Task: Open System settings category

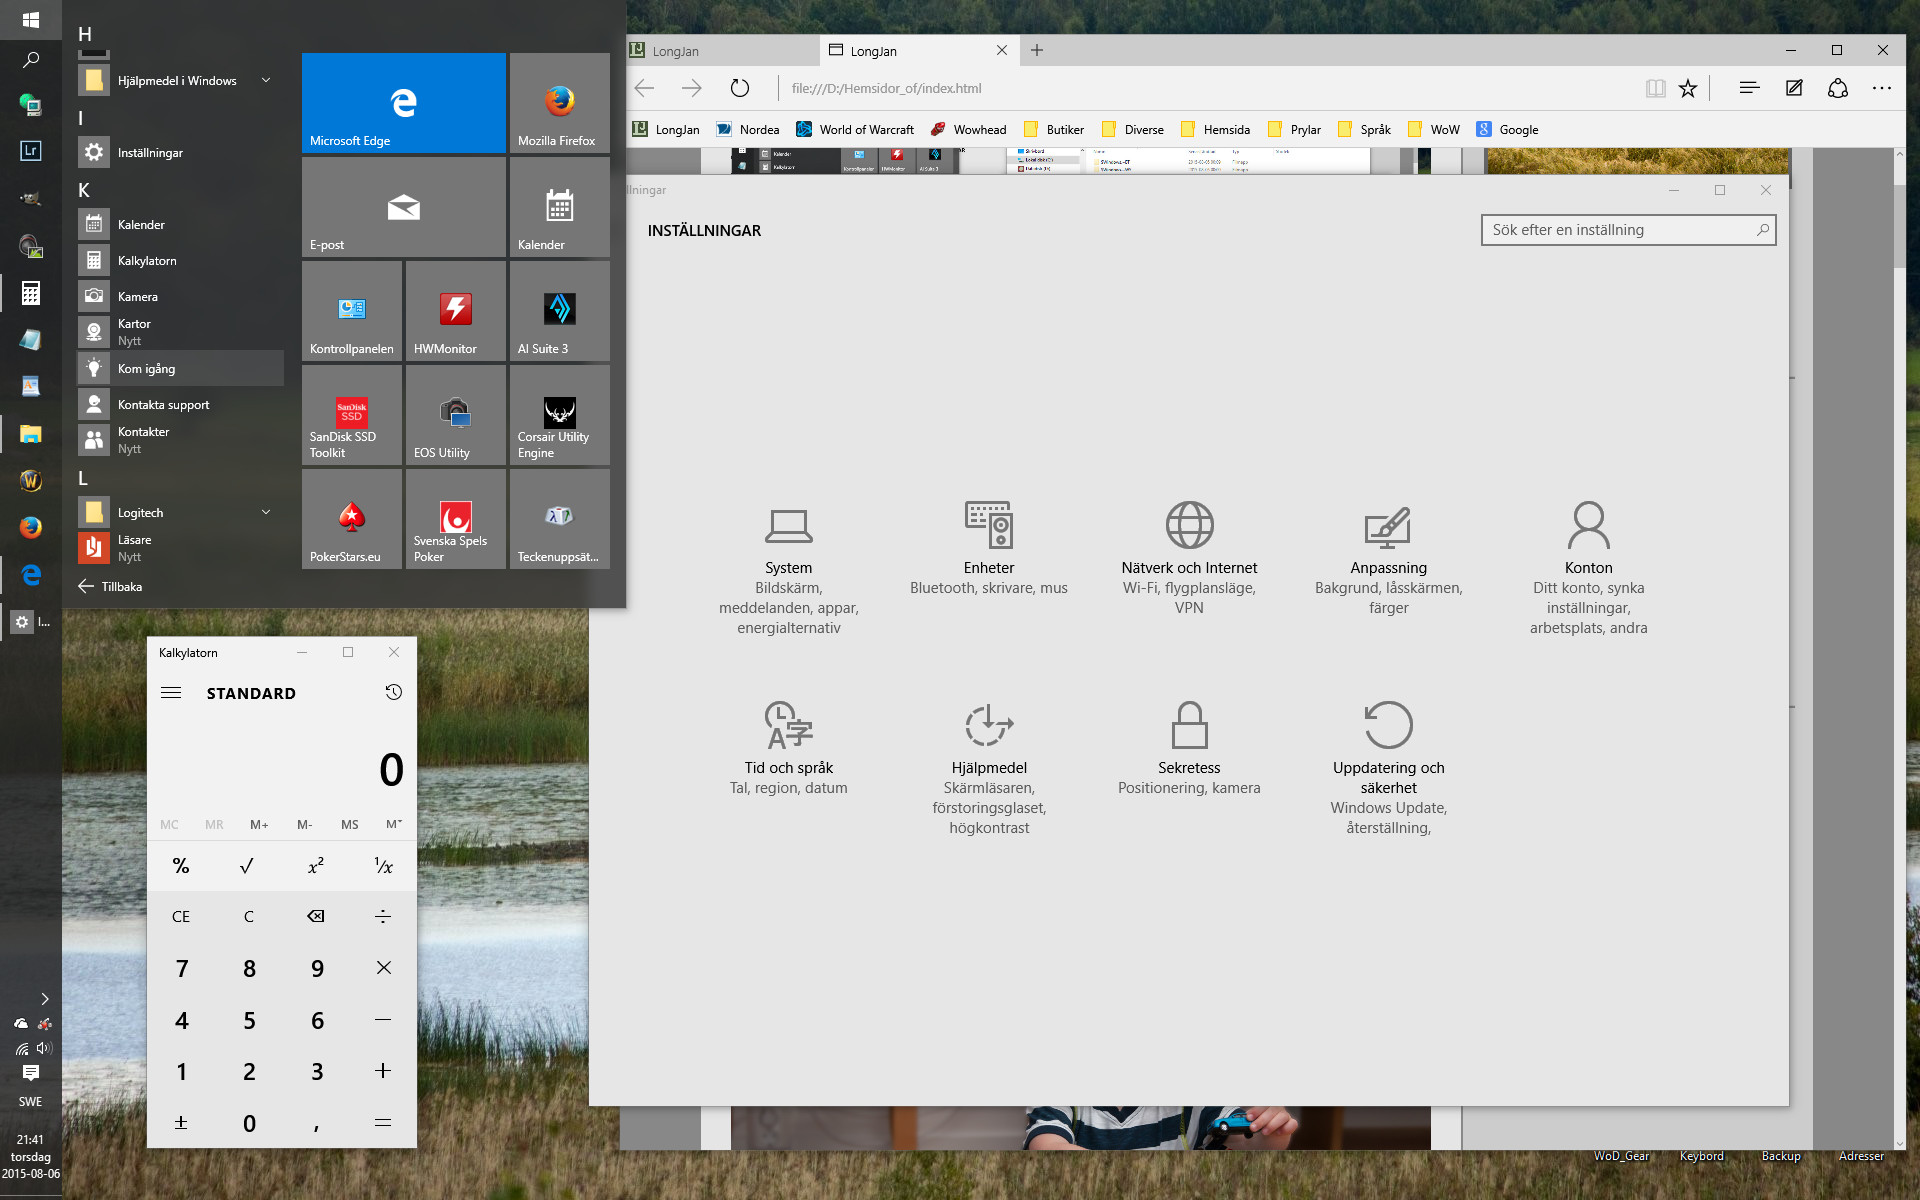Action: coord(788,568)
